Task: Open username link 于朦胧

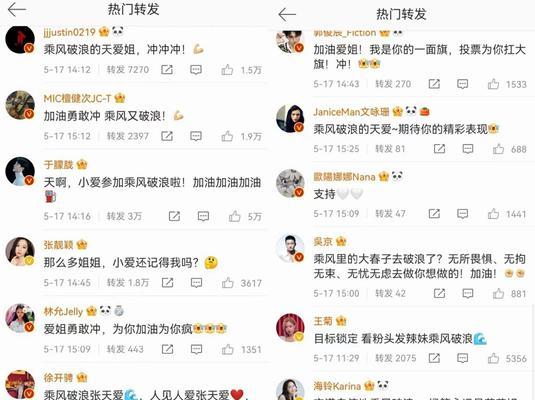Action: 58,165
